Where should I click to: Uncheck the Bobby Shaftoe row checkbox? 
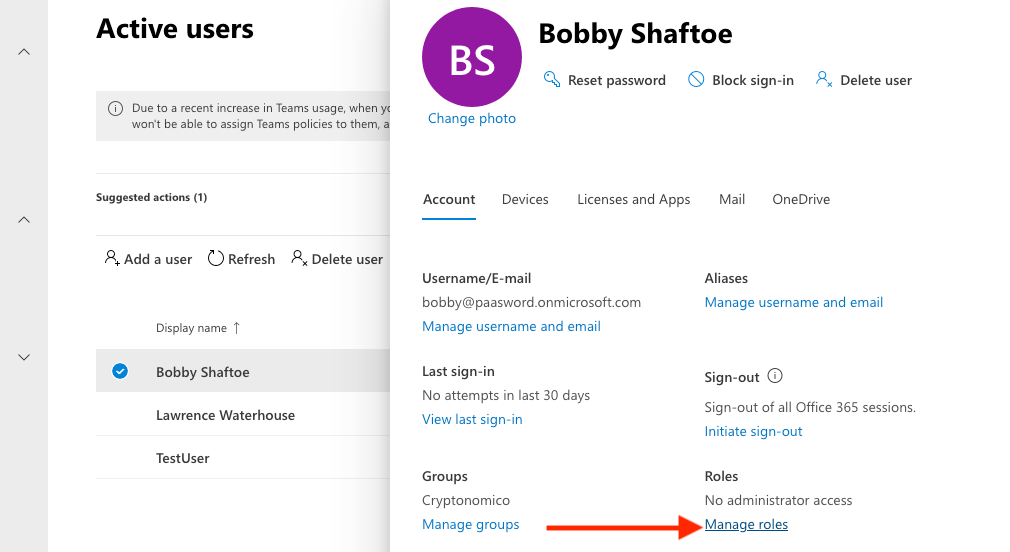coord(120,371)
